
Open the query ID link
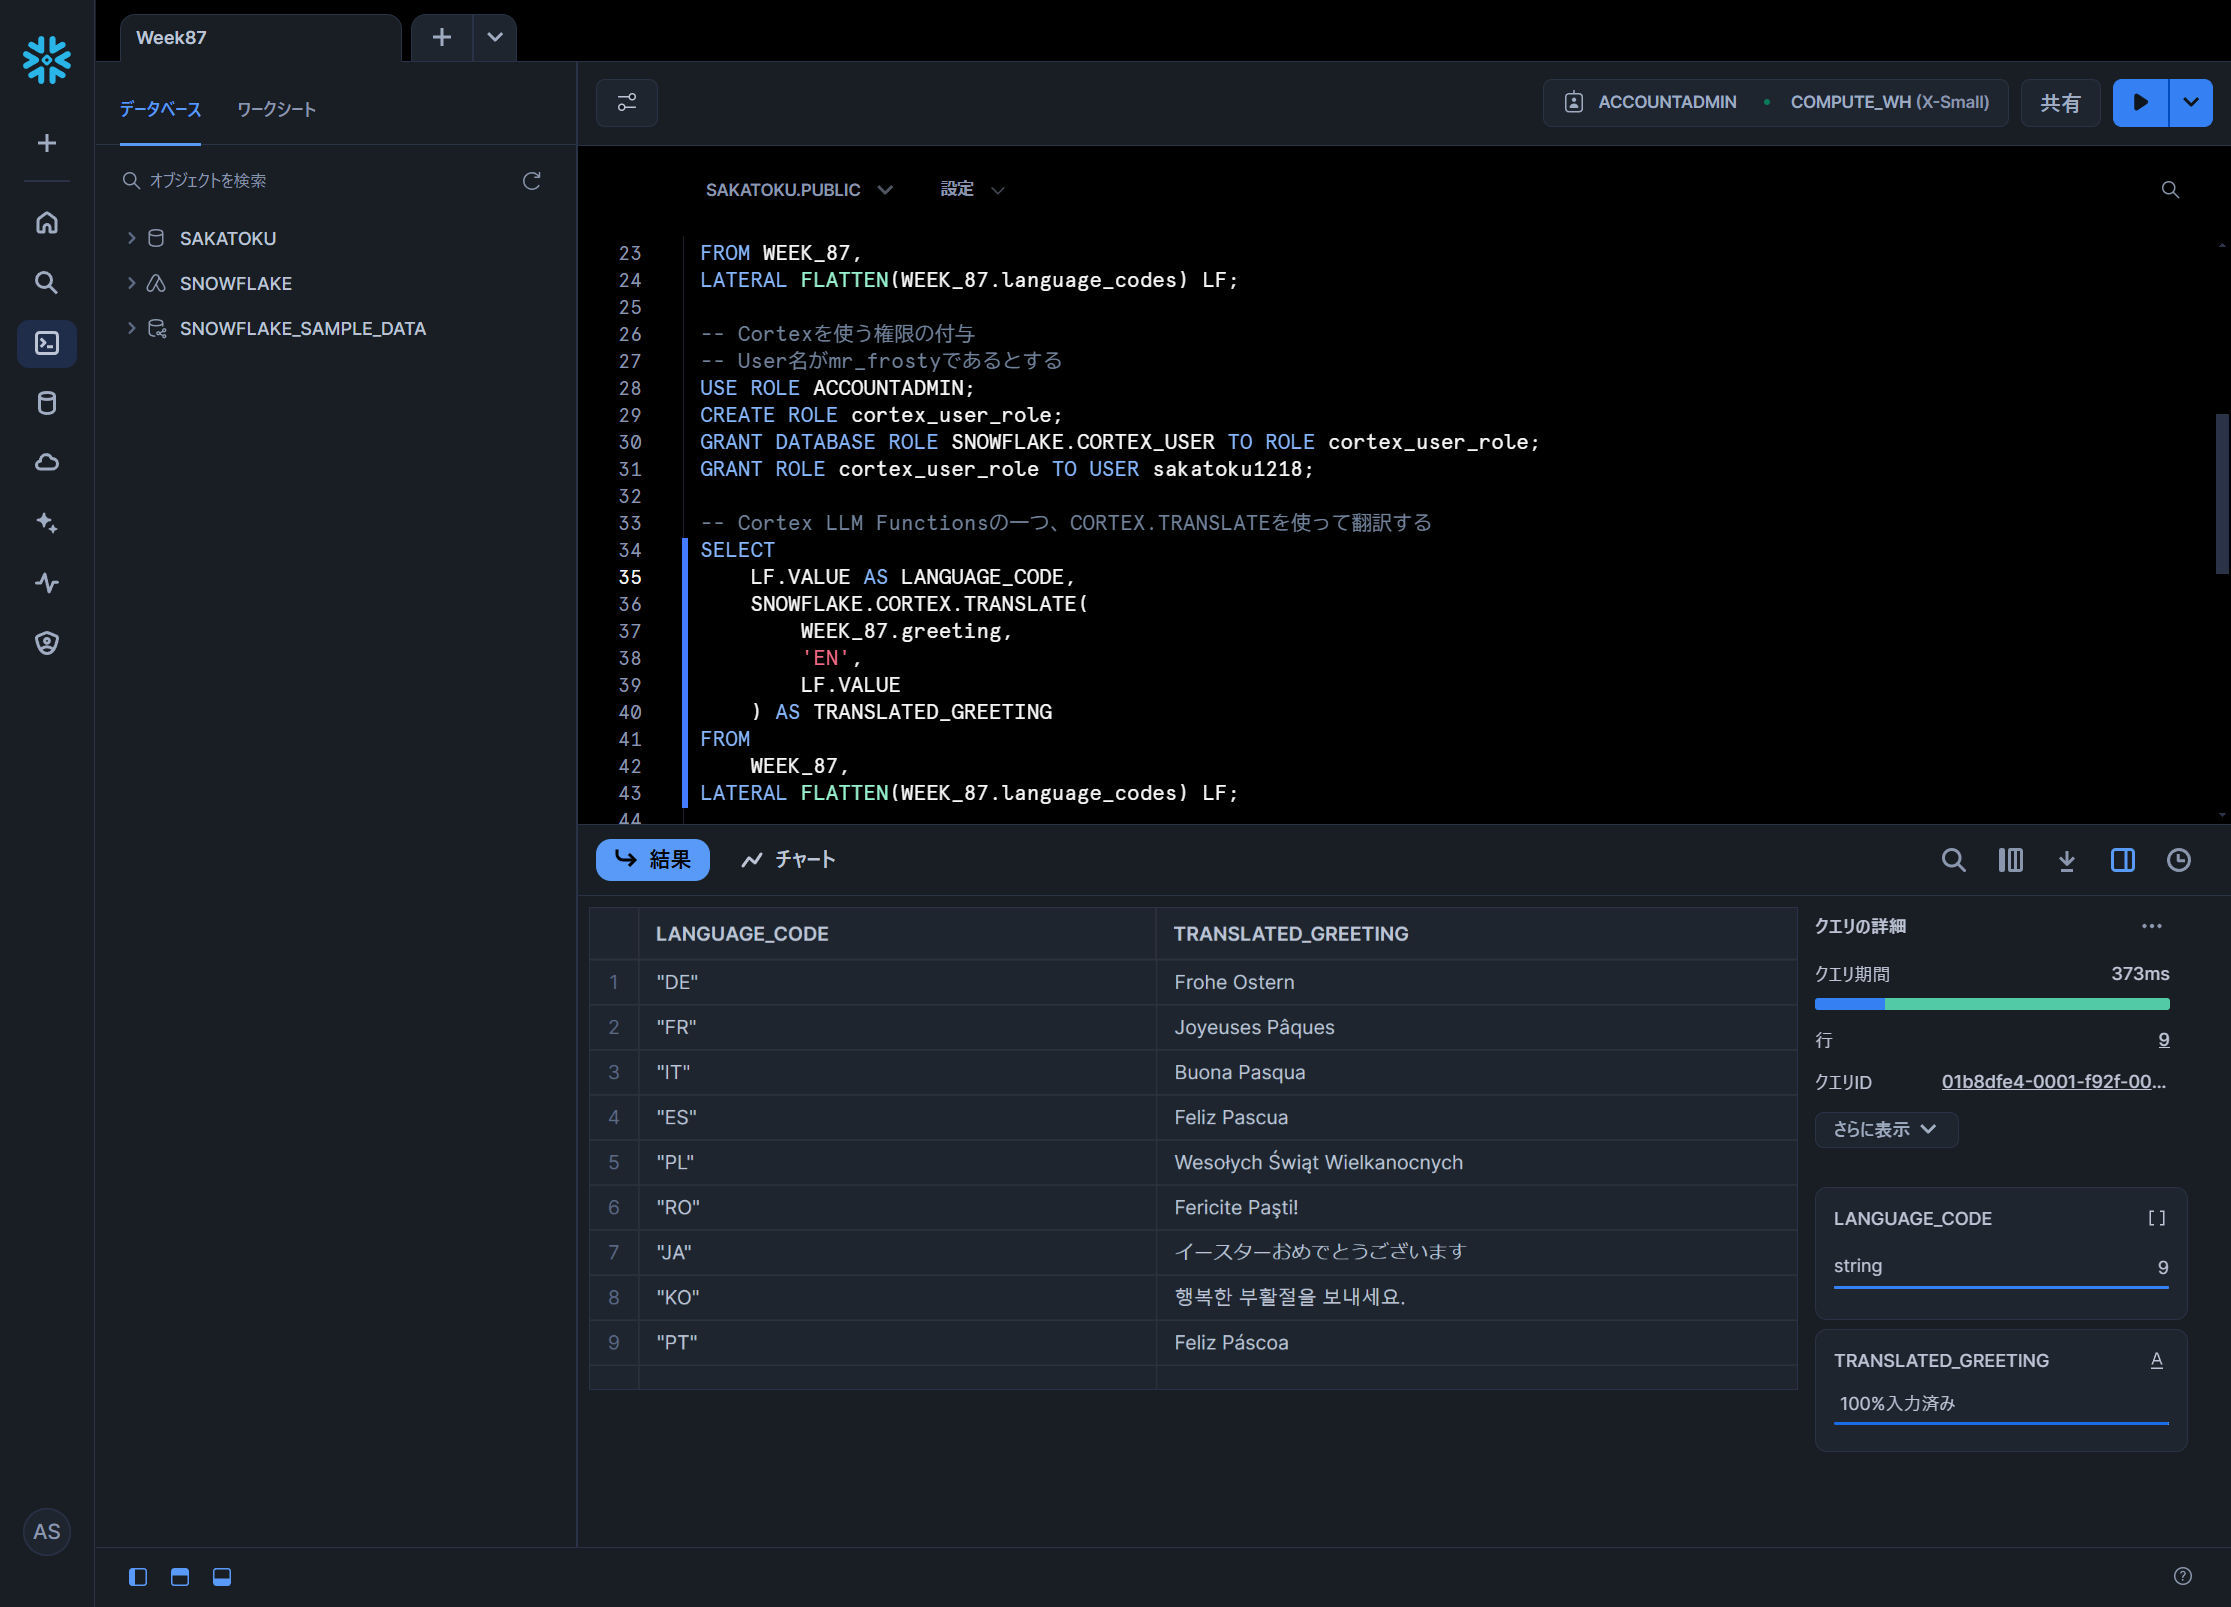click(2053, 1082)
